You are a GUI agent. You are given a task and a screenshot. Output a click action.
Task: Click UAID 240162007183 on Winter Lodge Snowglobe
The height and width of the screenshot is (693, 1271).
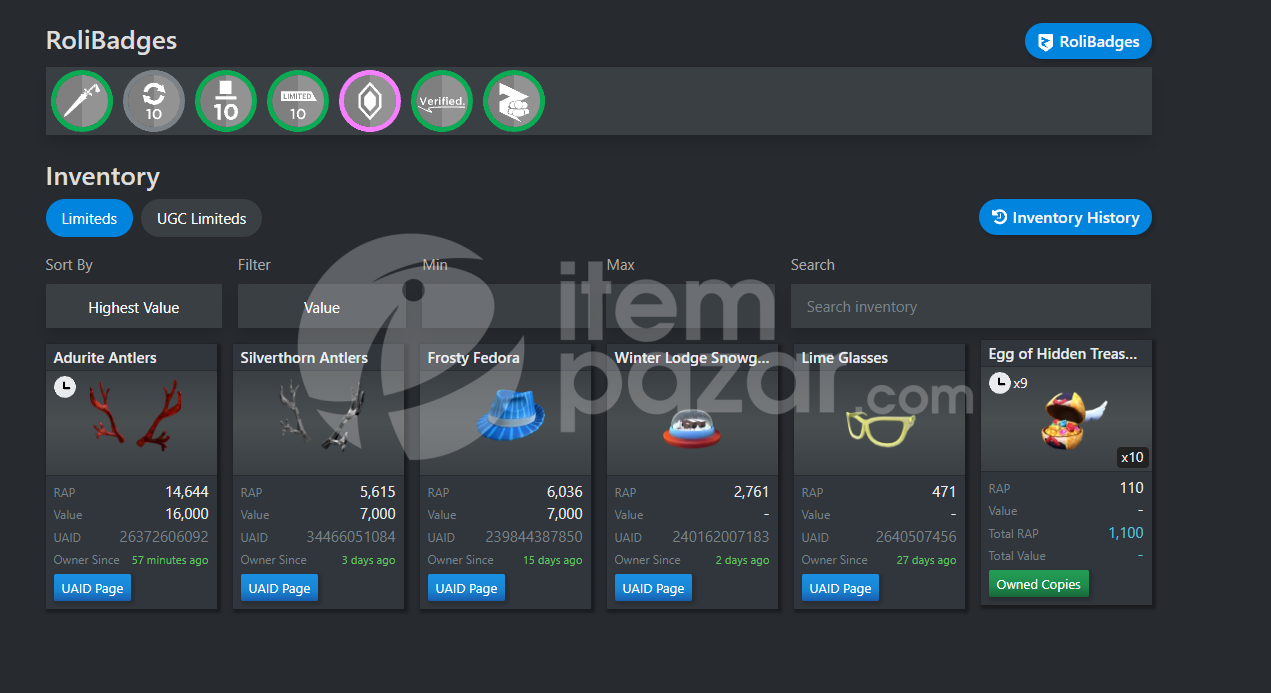coord(721,537)
